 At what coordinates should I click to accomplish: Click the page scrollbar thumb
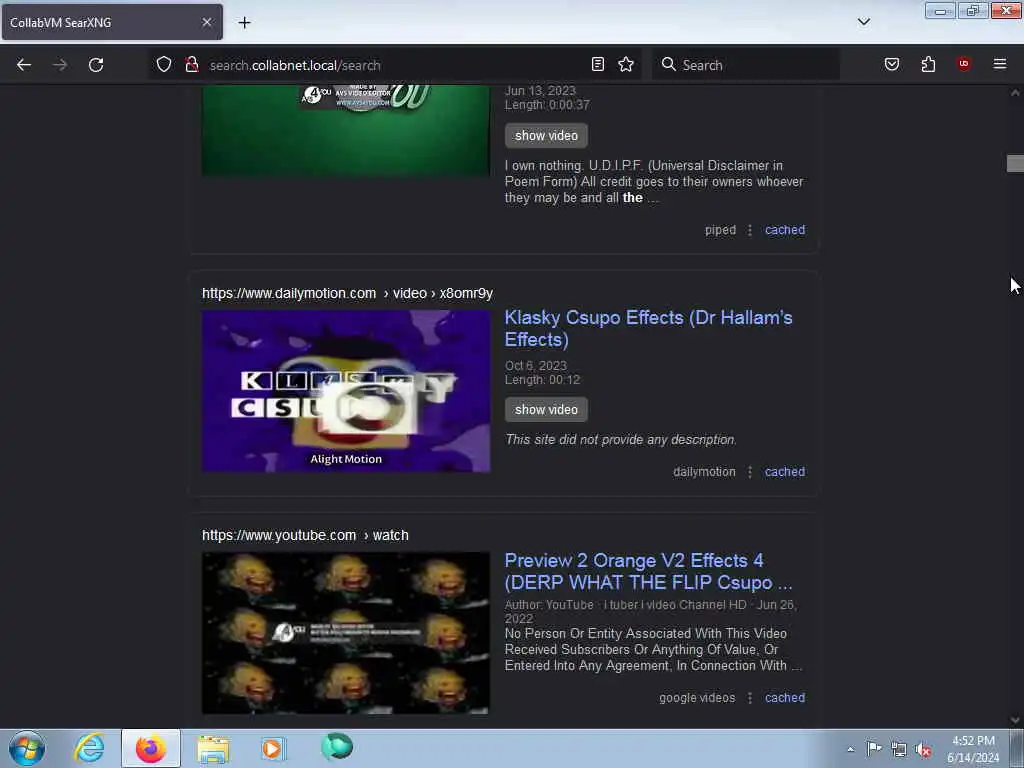(1015, 163)
